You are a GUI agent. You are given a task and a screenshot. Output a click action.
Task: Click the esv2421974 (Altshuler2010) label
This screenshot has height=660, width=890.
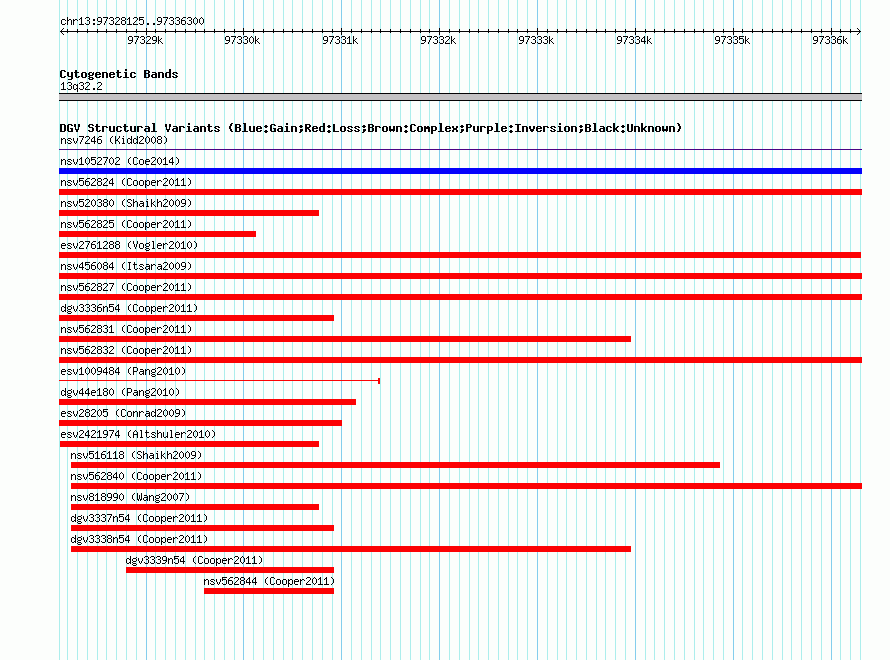[x=138, y=434]
